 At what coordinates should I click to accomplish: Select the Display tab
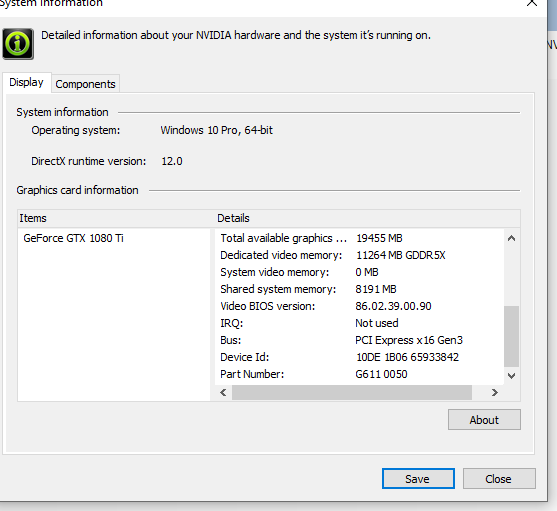[x=27, y=82]
